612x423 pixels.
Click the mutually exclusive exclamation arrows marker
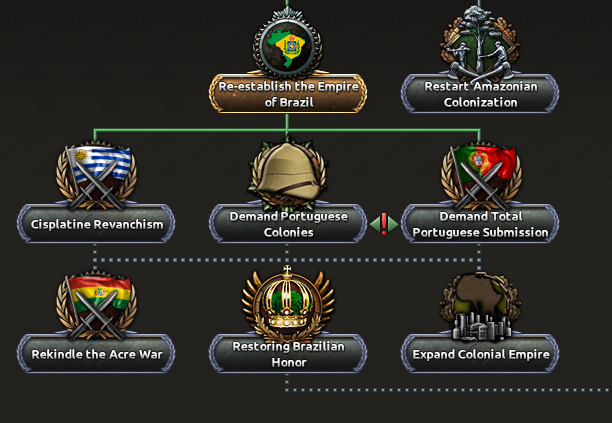(384, 224)
